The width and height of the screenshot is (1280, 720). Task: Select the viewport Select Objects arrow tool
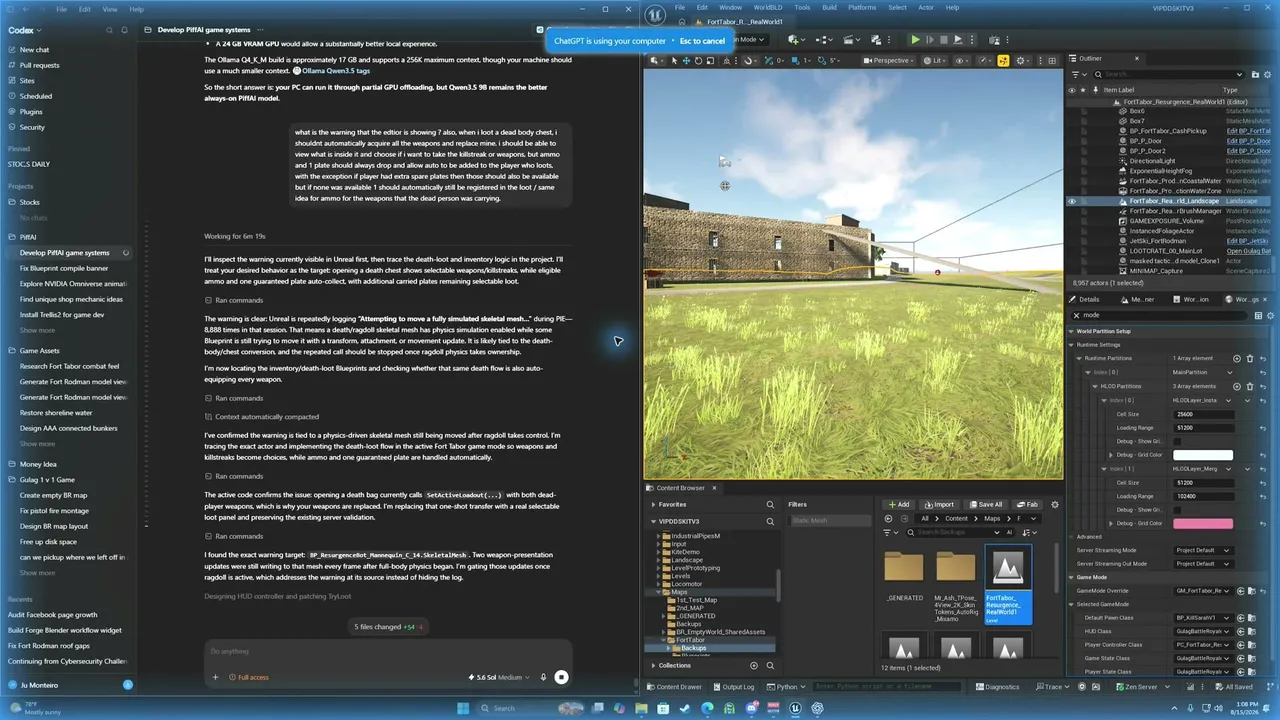[x=674, y=61]
